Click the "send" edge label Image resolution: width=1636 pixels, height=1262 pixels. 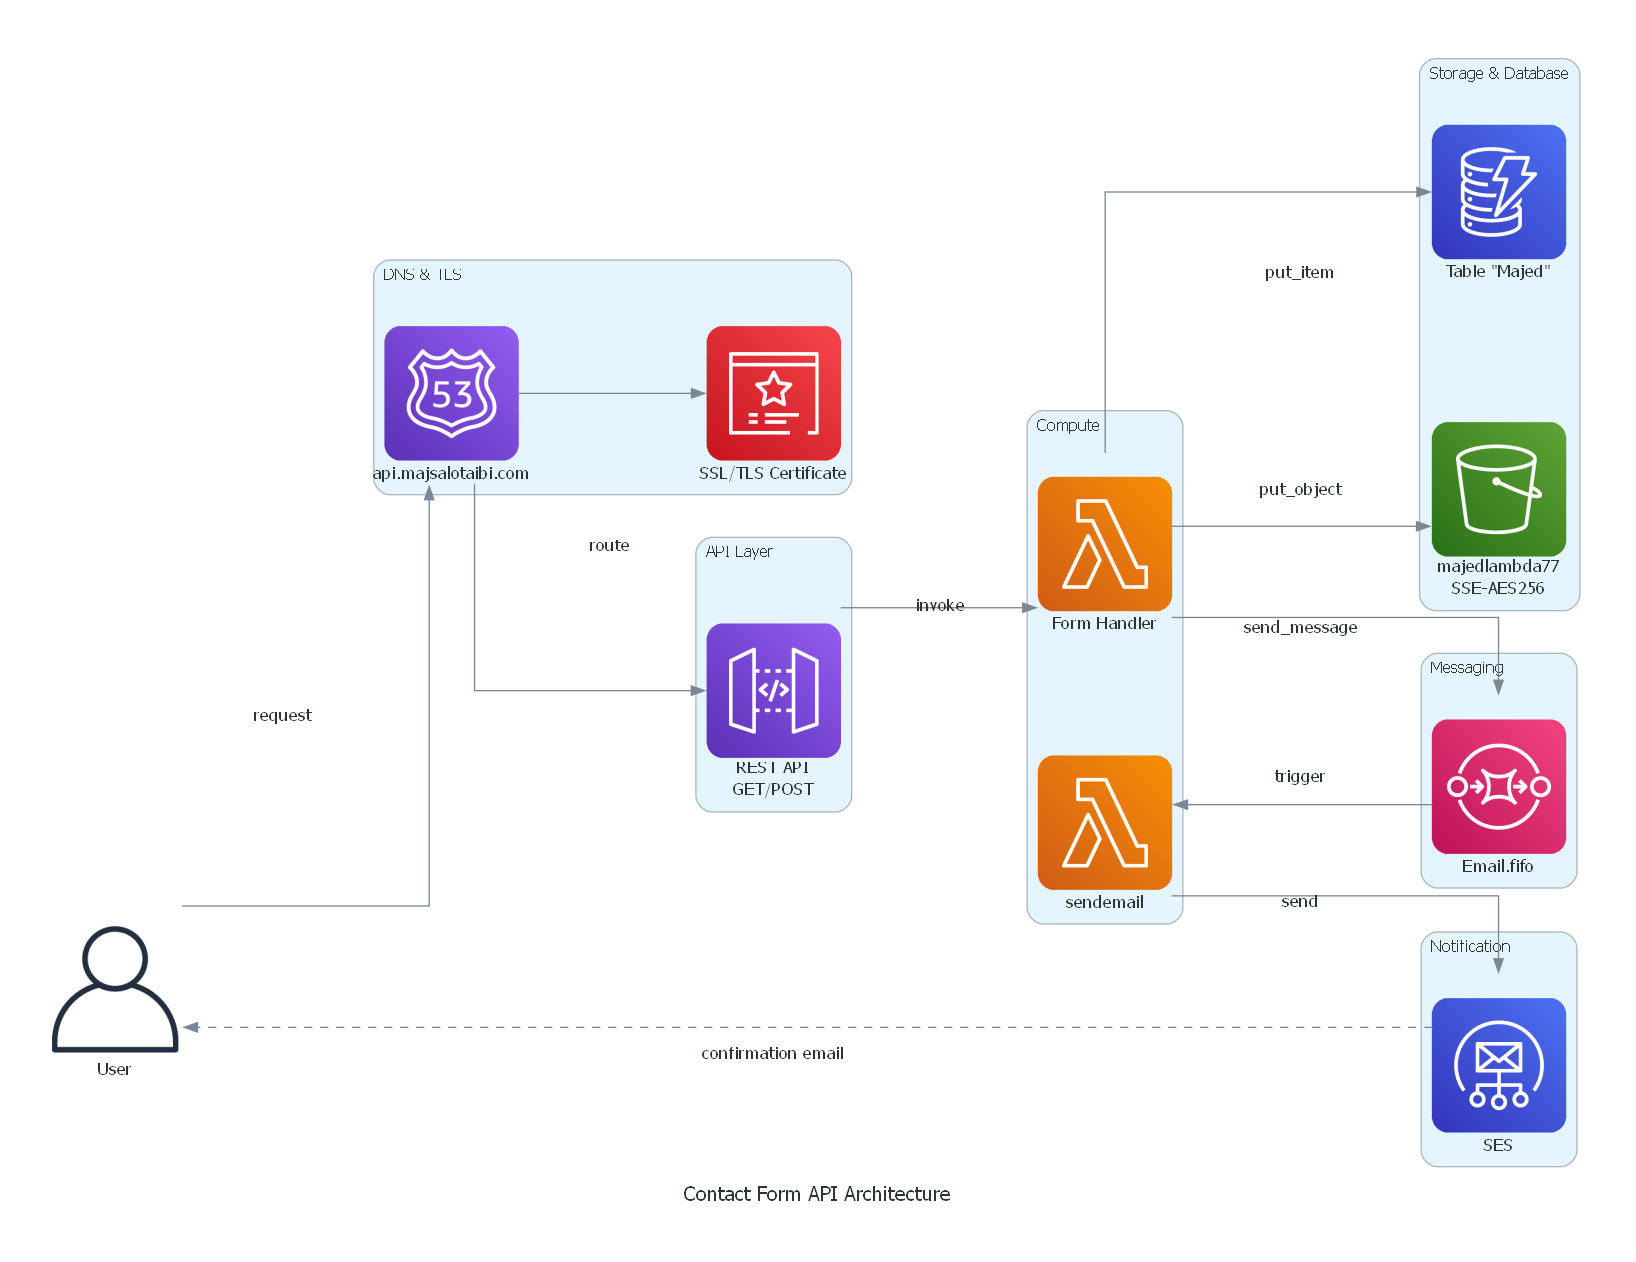1299,901
